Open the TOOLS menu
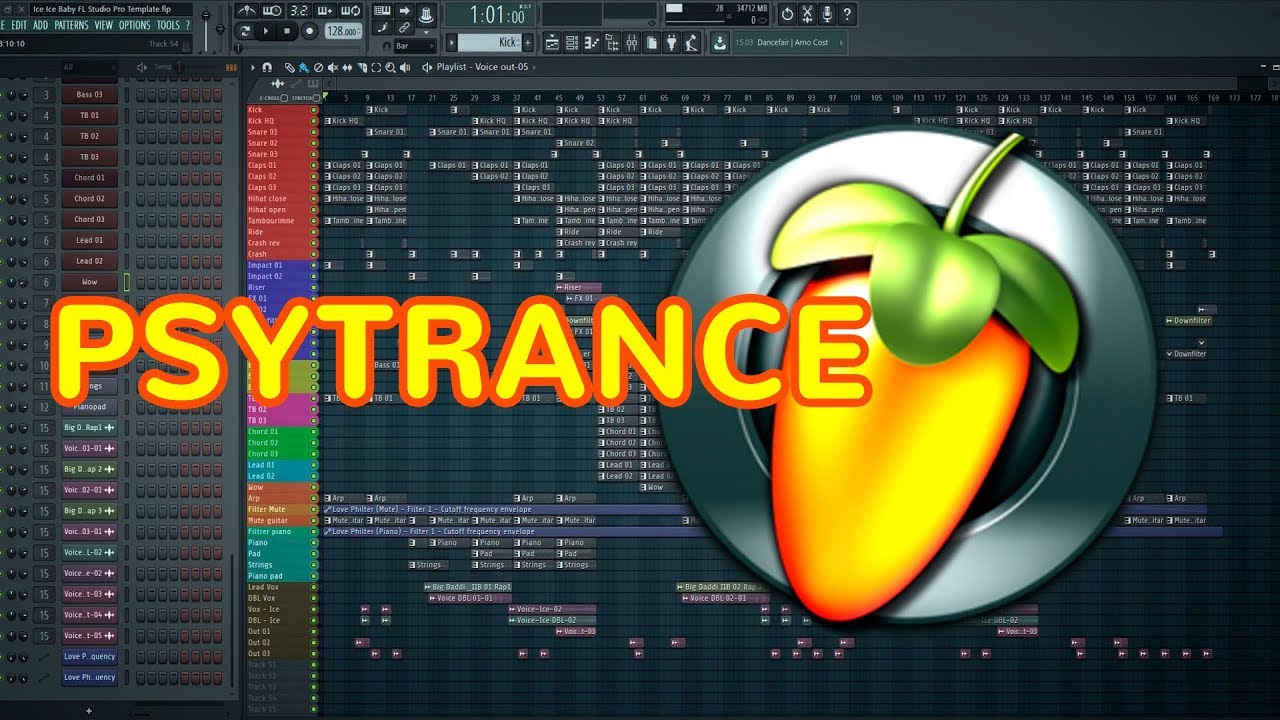Viewport: 1280px width, 720px height. [168, 25]
